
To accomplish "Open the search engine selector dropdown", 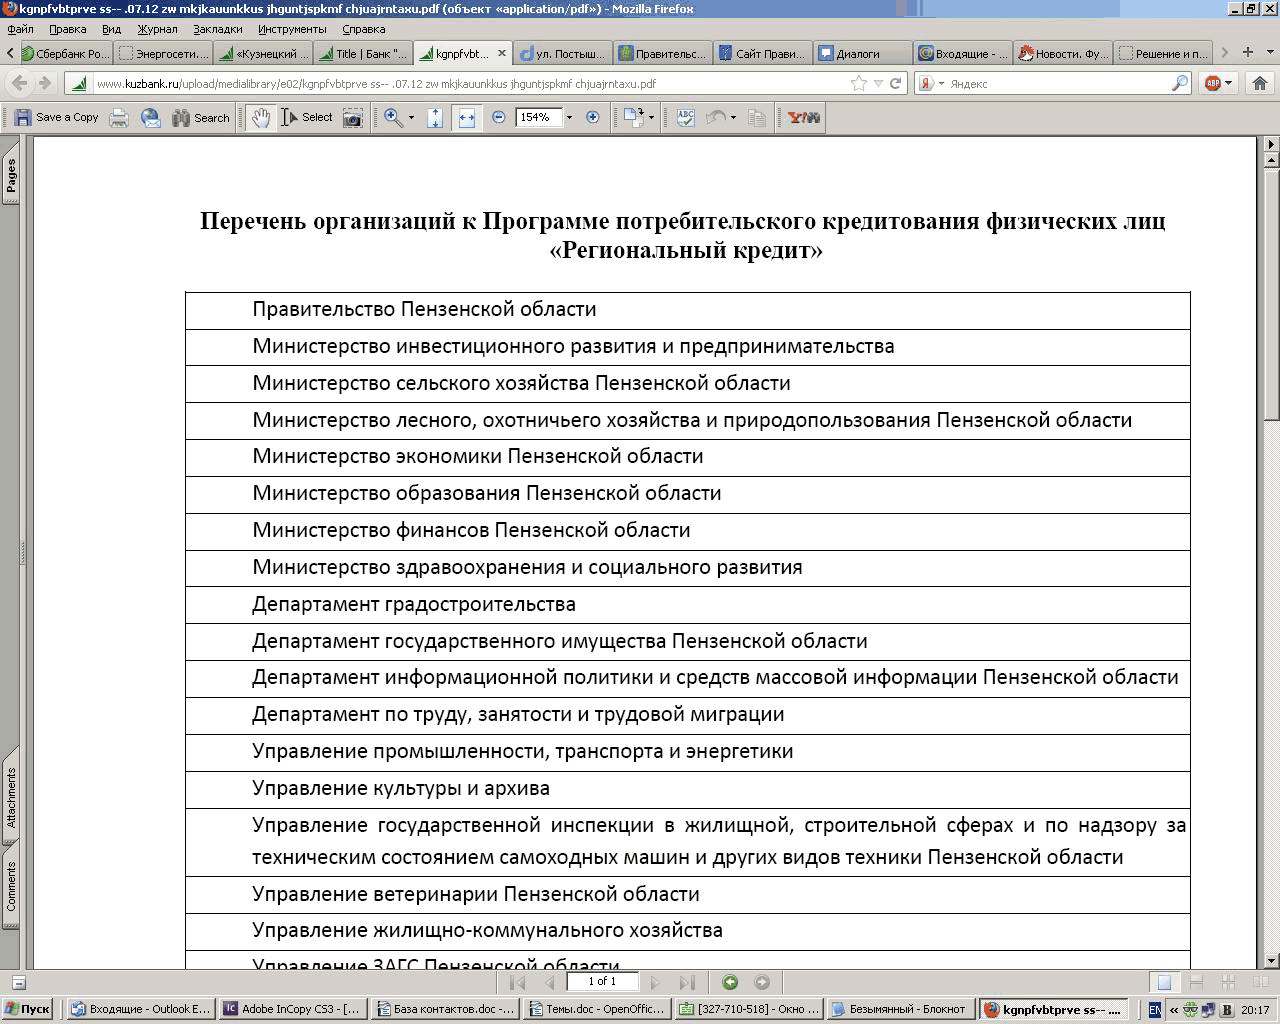I will pos(931,83).
